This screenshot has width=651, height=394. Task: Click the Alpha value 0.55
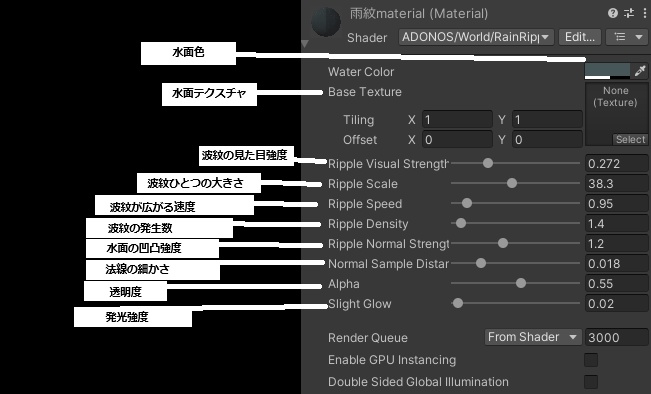617,284
